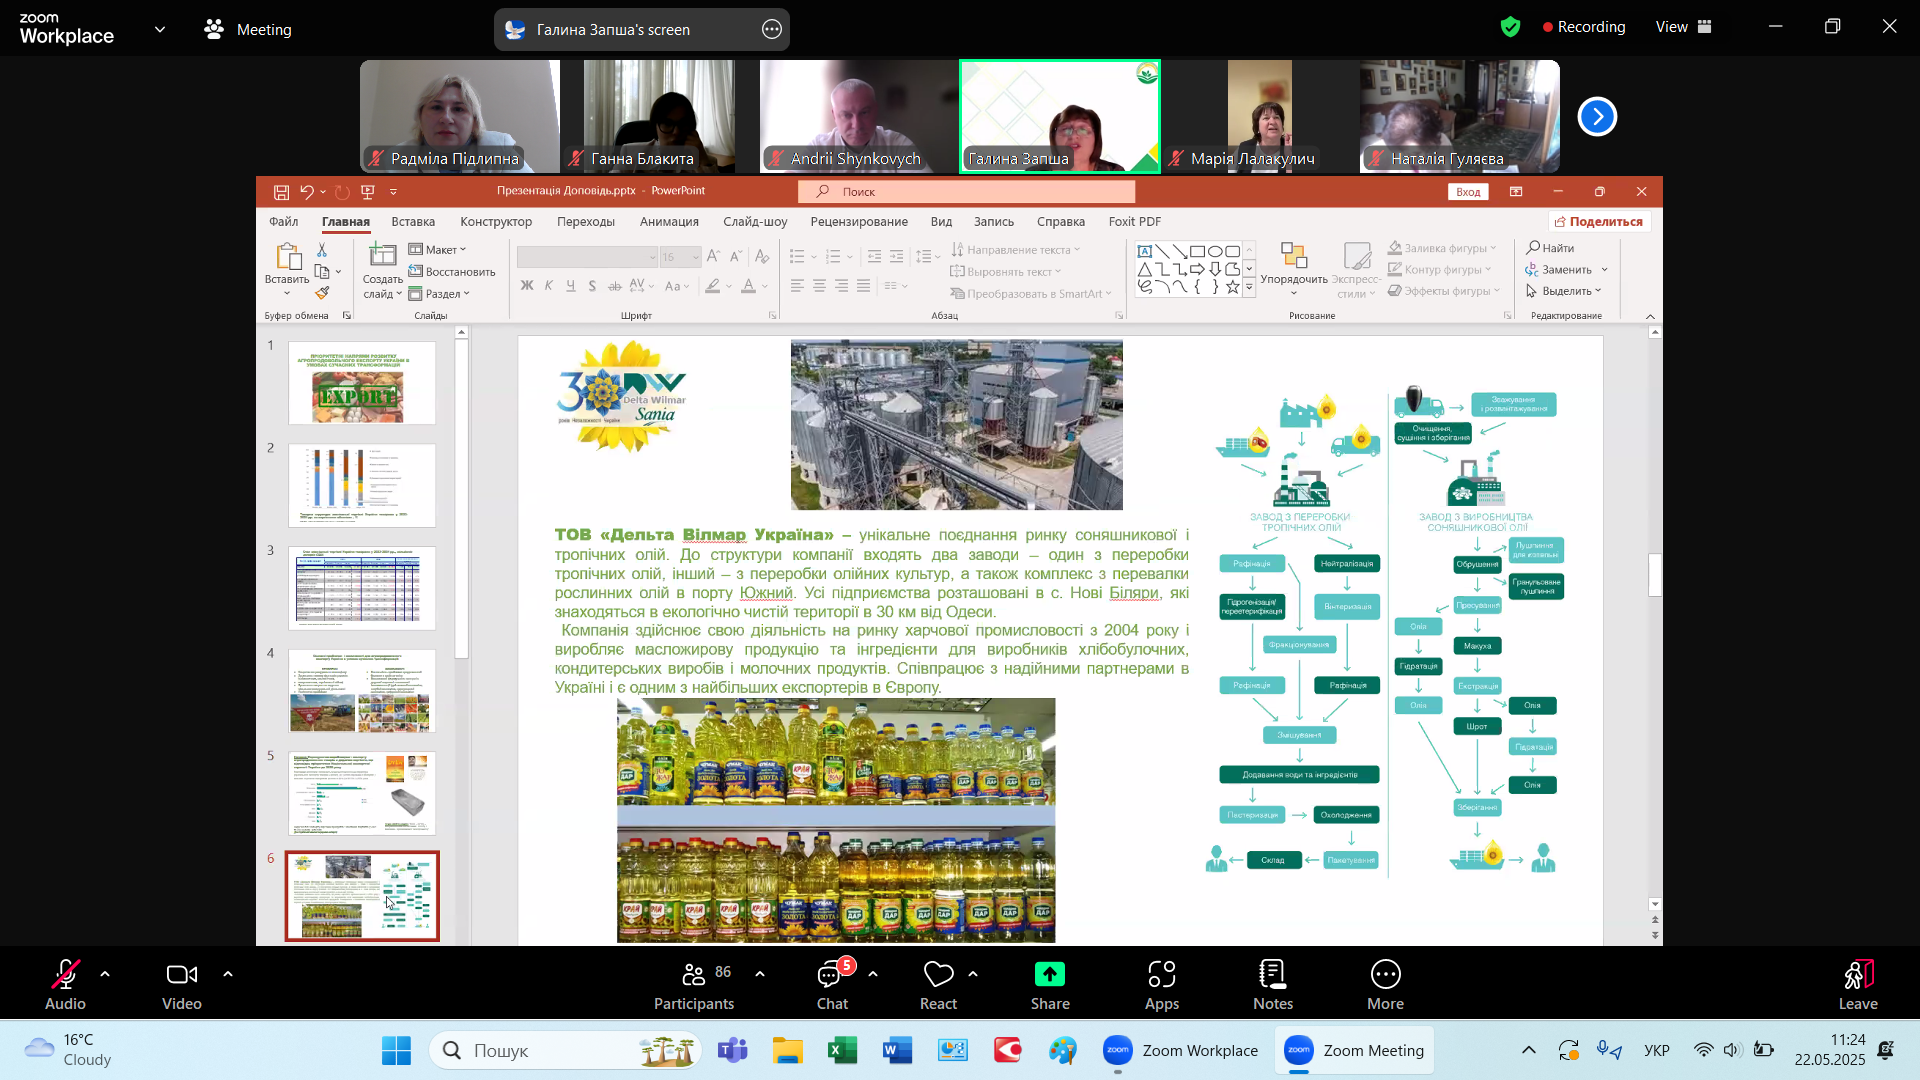Open Zoom Chat with 5 unread
The width and height of the screenshot is (1920, 1080).
click(x=832, y=985)
